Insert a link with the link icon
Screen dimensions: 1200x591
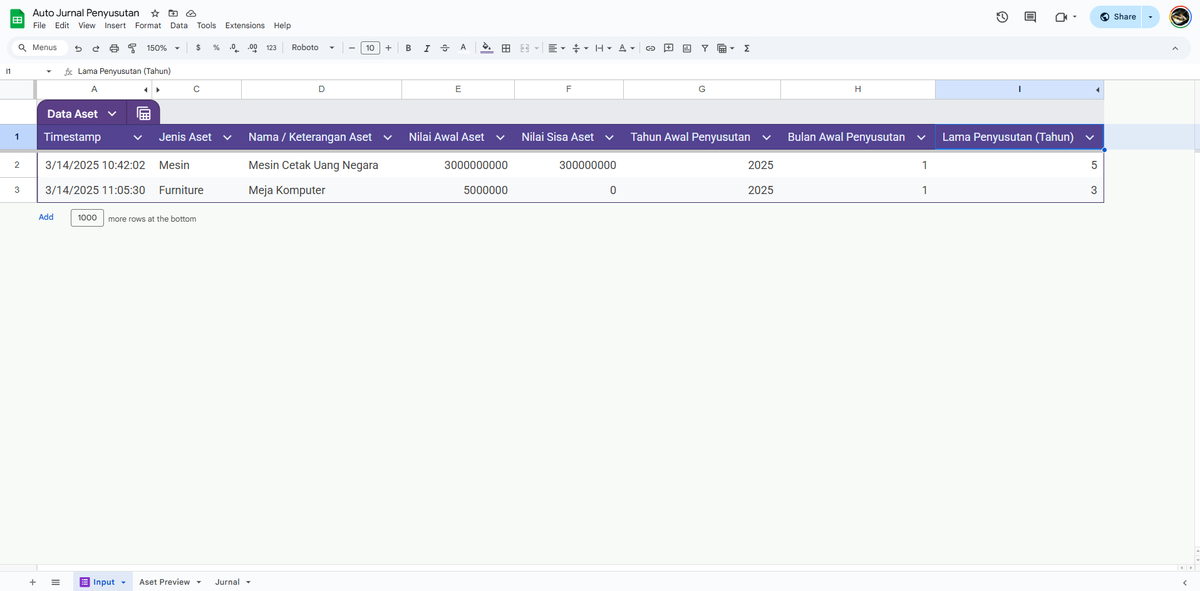point(650,48)
